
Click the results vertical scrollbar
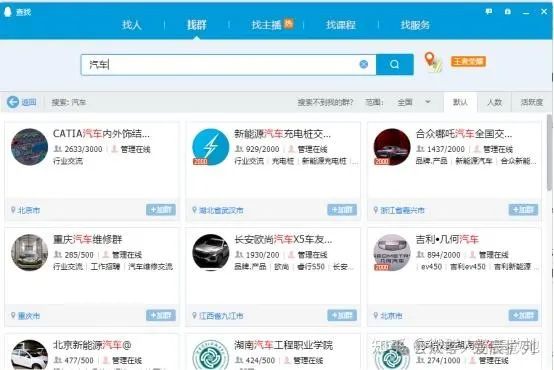pos(550,153)
